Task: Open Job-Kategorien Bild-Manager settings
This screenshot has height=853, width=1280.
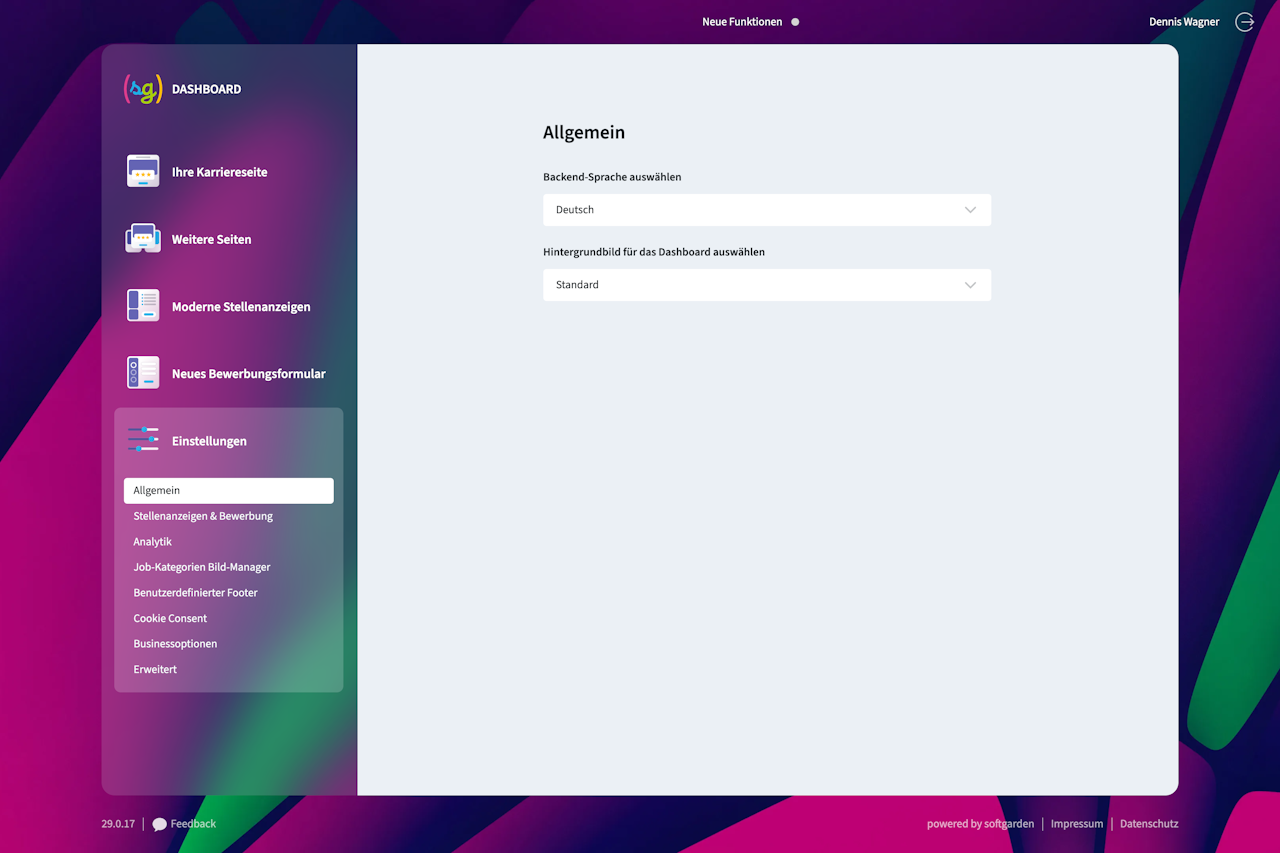Action: point(202,567)
